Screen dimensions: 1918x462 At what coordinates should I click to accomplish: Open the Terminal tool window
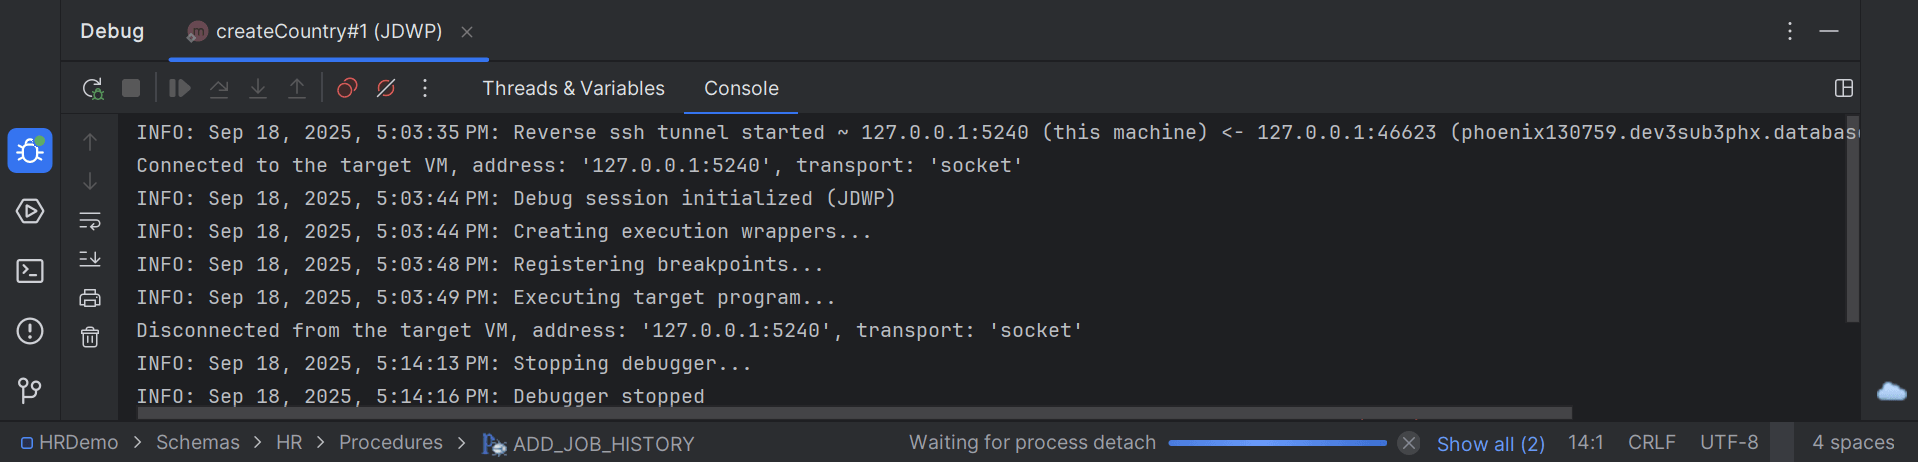[x=30, y=271]
